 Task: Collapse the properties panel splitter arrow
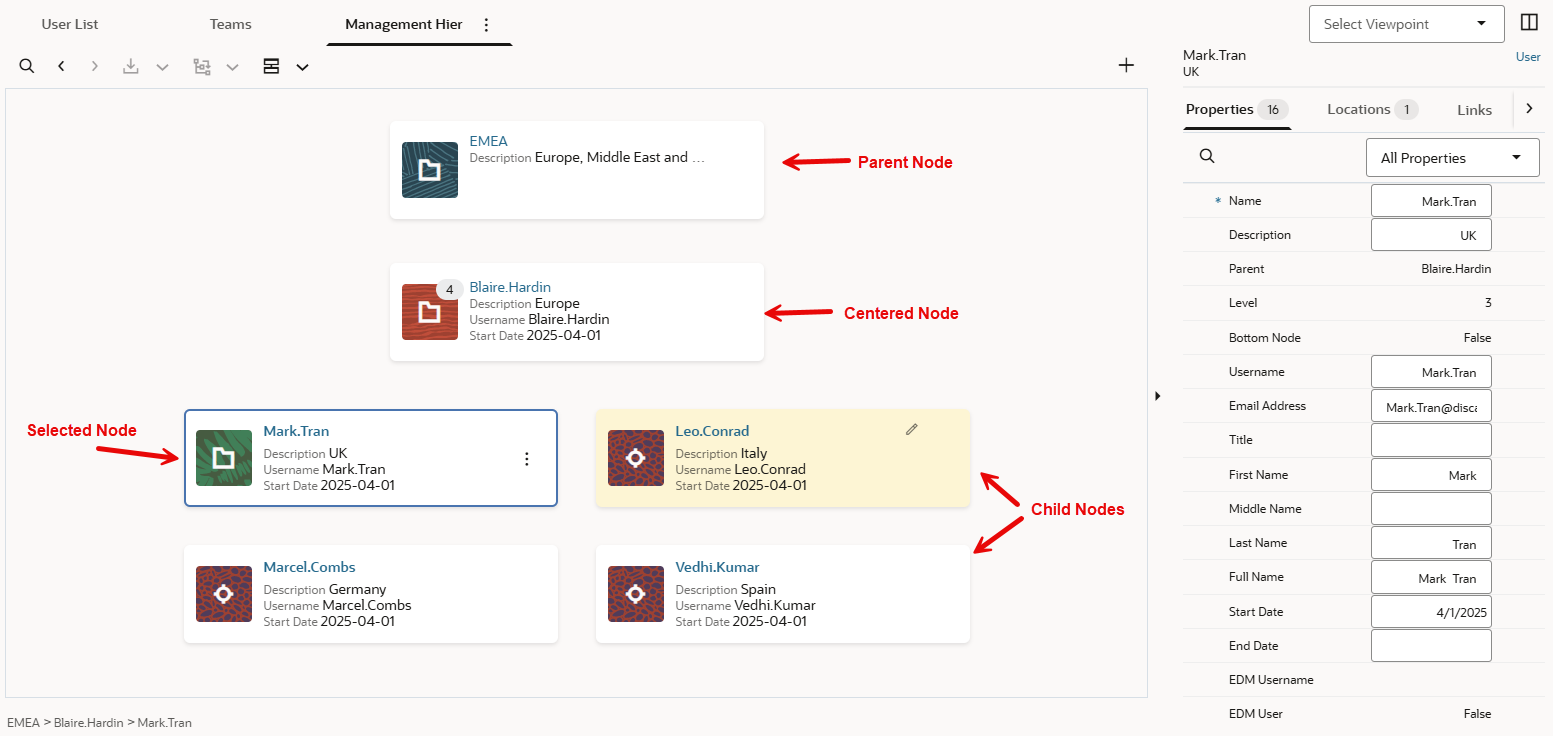tap(1158, 396)
